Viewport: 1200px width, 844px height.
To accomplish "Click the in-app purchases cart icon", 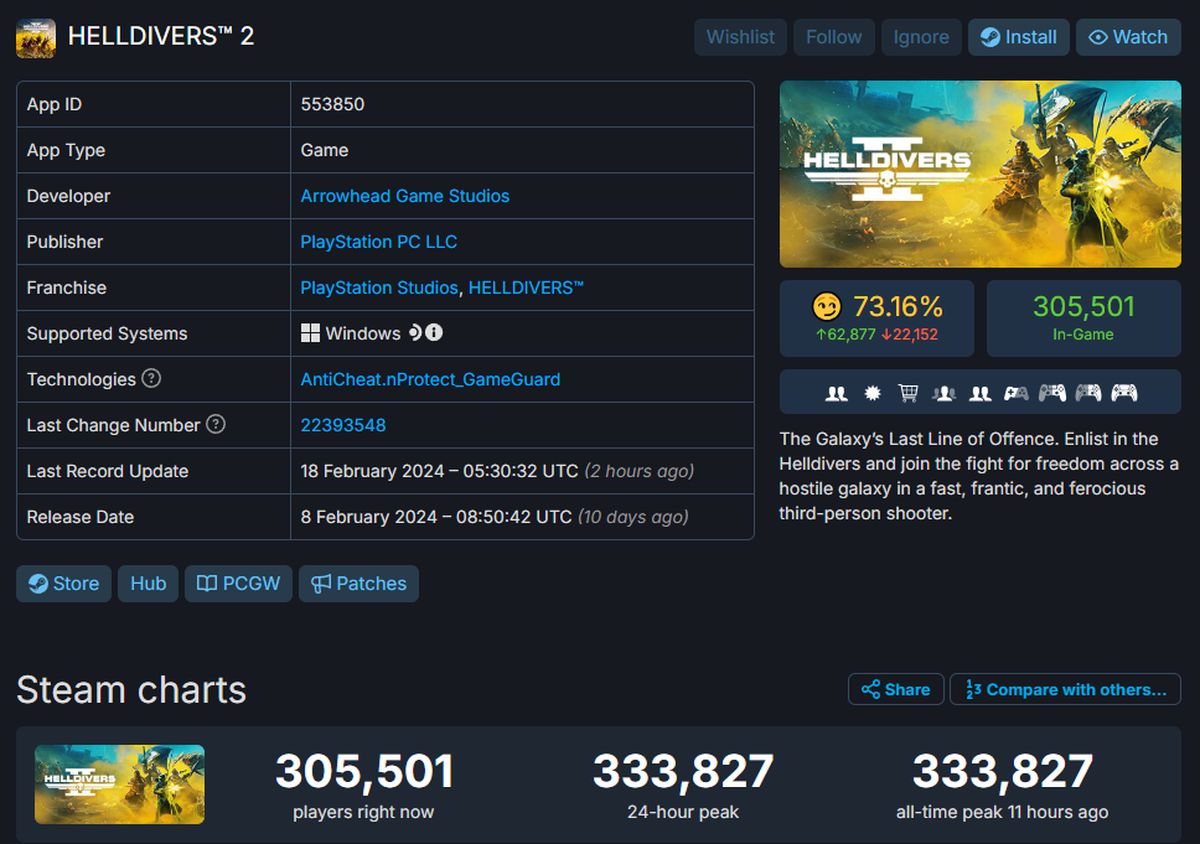I will [908, 393].
